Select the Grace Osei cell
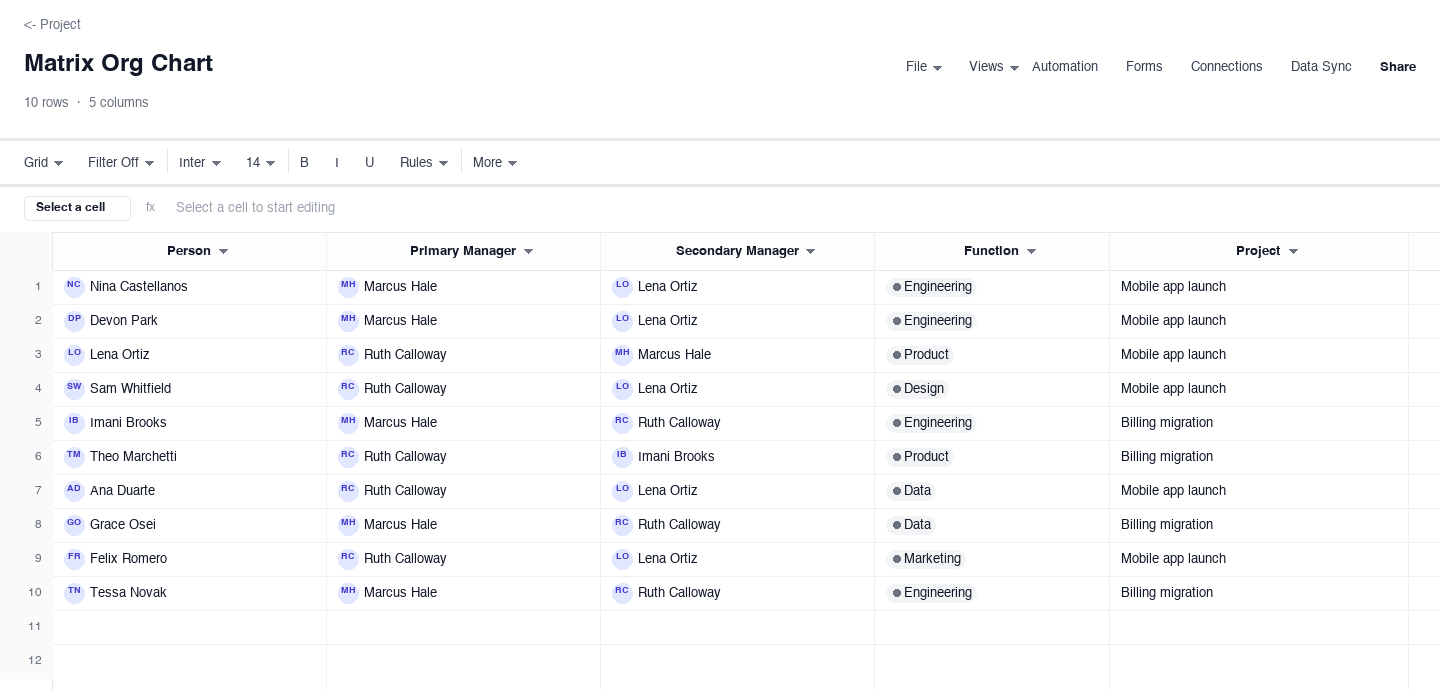Image resolution: width=1440 pixels, height=690 pixels. pyautogui.click(x=190, y=525)
